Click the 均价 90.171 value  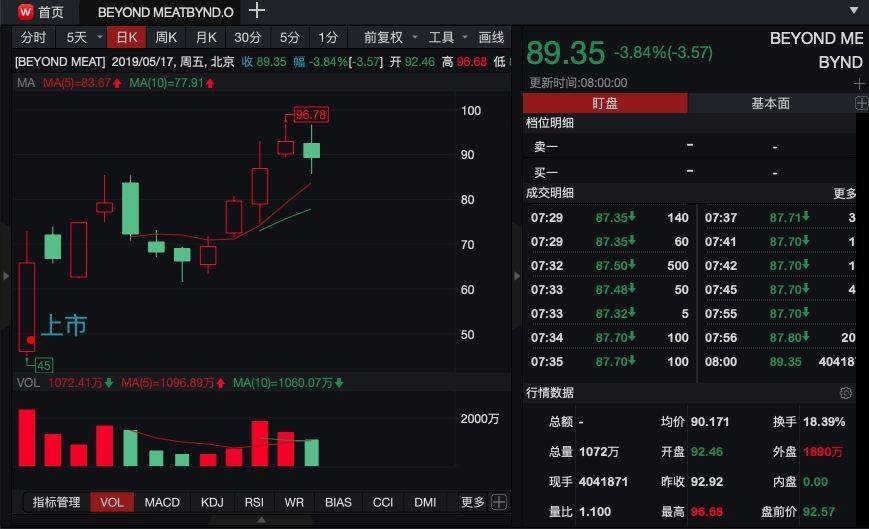tap(709, 422)
